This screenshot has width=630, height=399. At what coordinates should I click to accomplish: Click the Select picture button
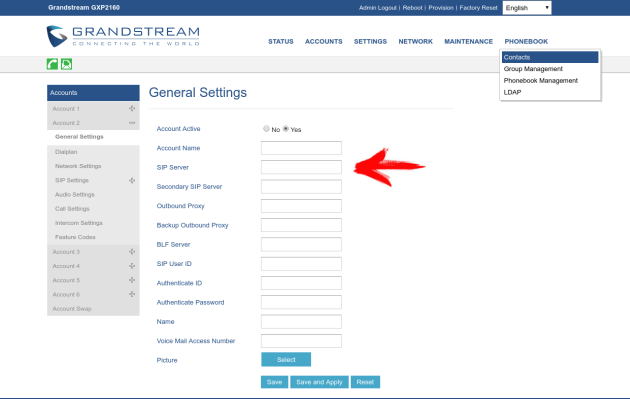tap(286, 360)
